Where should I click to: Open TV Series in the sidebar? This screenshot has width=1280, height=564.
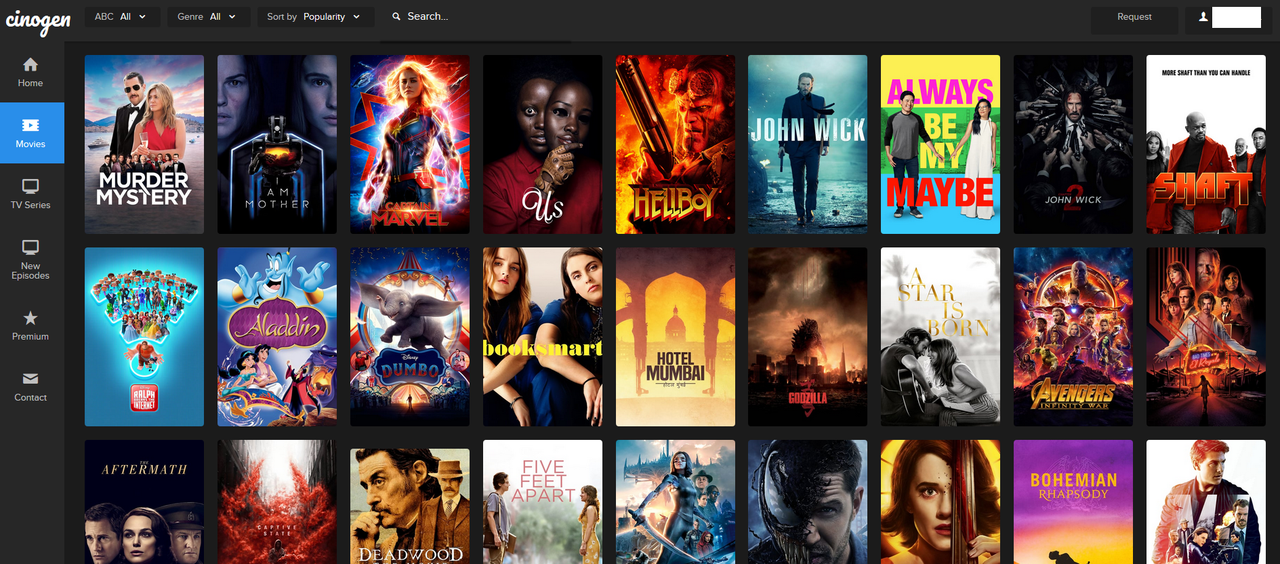click(x=31, y=194)
